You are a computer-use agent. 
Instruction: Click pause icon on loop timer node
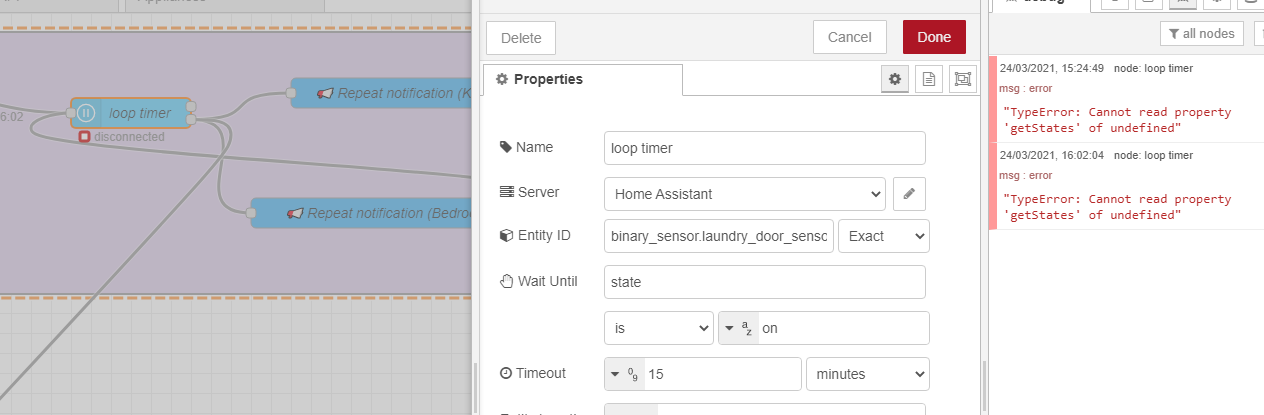click(86, 113)
